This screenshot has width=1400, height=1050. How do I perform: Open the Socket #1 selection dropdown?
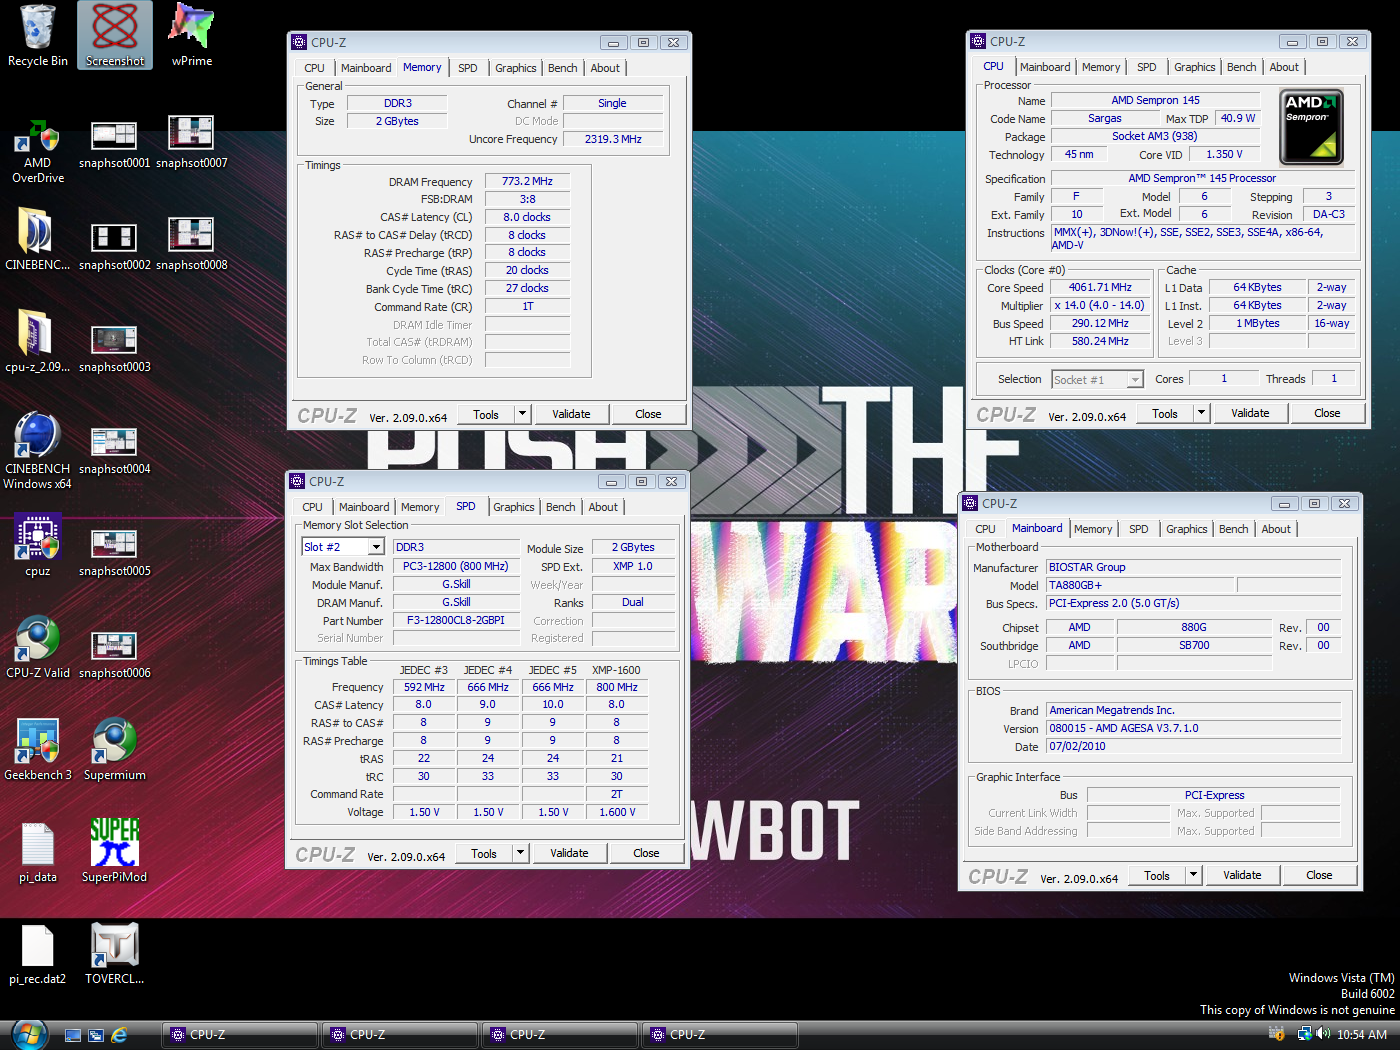click(1097, 380)
